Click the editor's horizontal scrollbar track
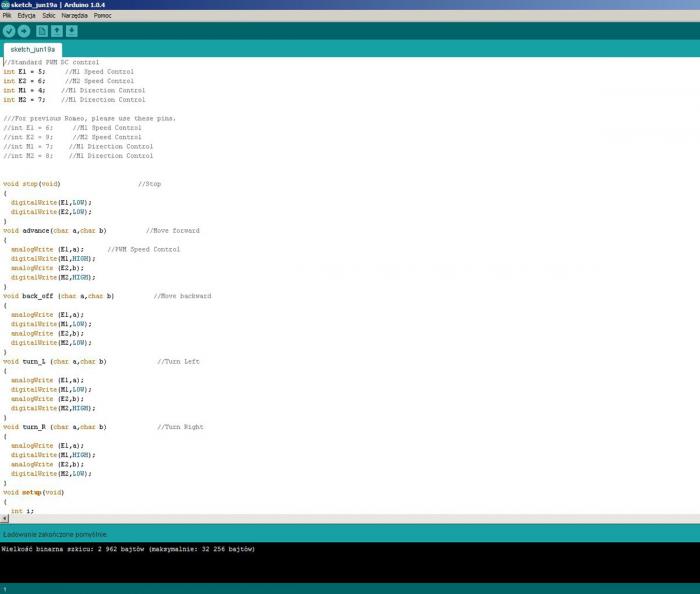This screenshot has width=700, height=594. click(x=350, y=519)
